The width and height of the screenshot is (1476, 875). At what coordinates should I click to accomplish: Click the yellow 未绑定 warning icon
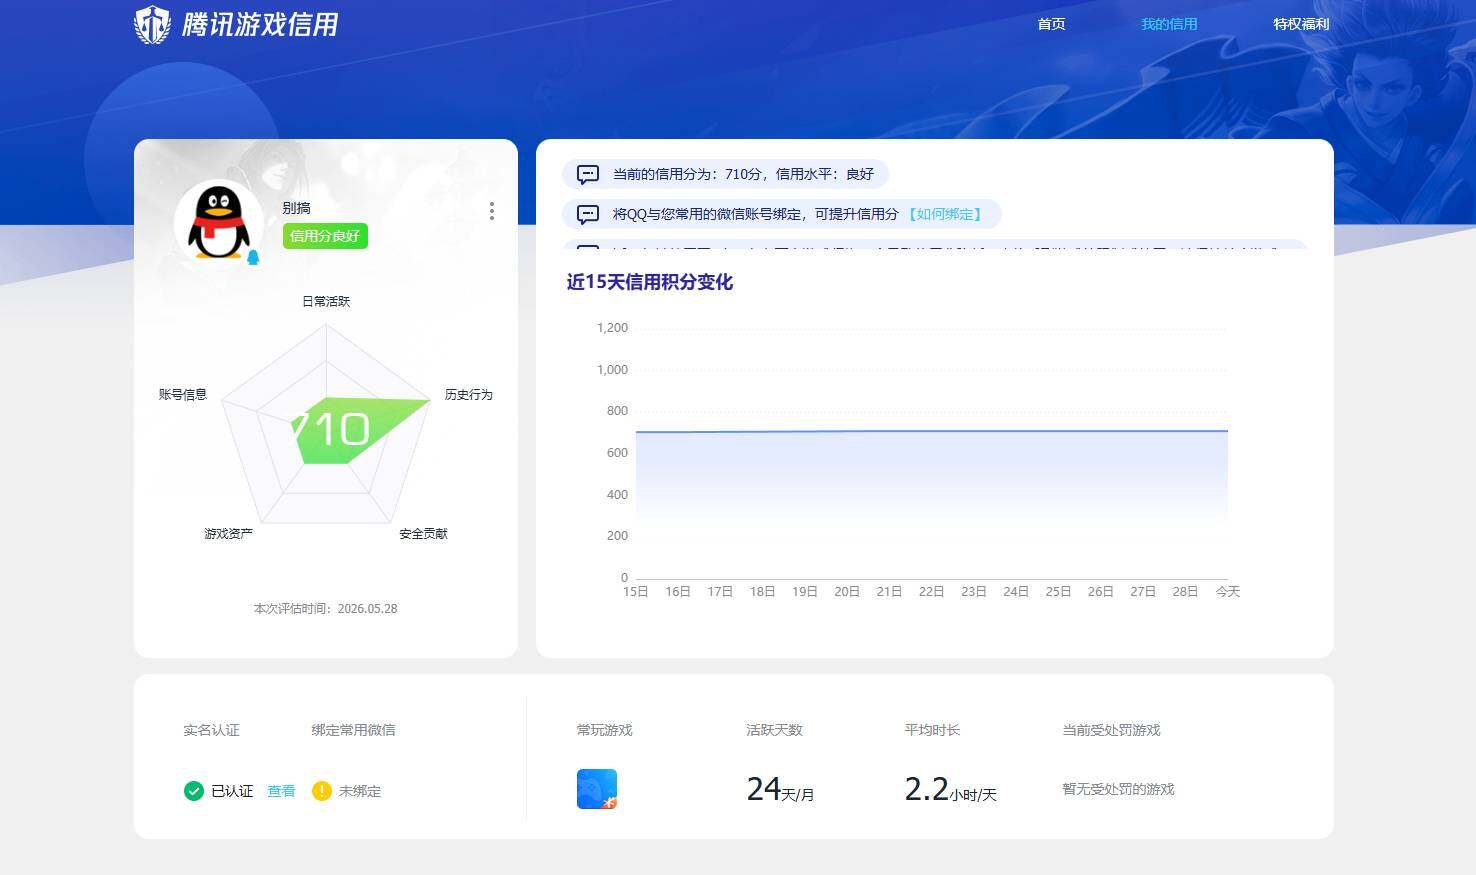(x=321, y=791)
